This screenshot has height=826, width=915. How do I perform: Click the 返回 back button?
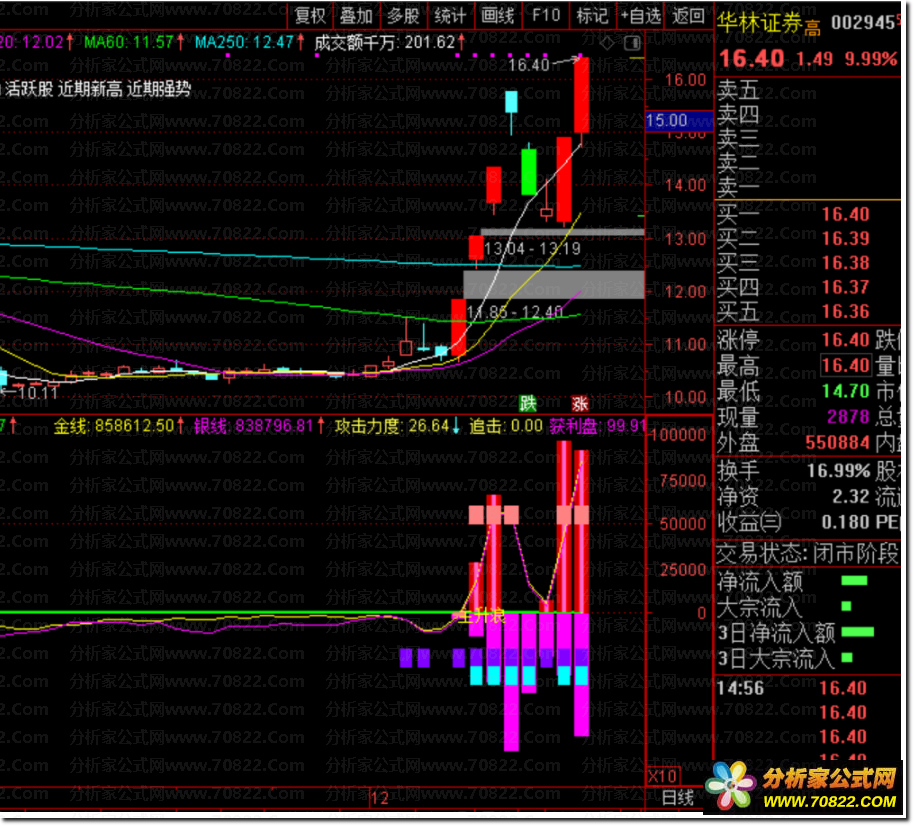689,16
